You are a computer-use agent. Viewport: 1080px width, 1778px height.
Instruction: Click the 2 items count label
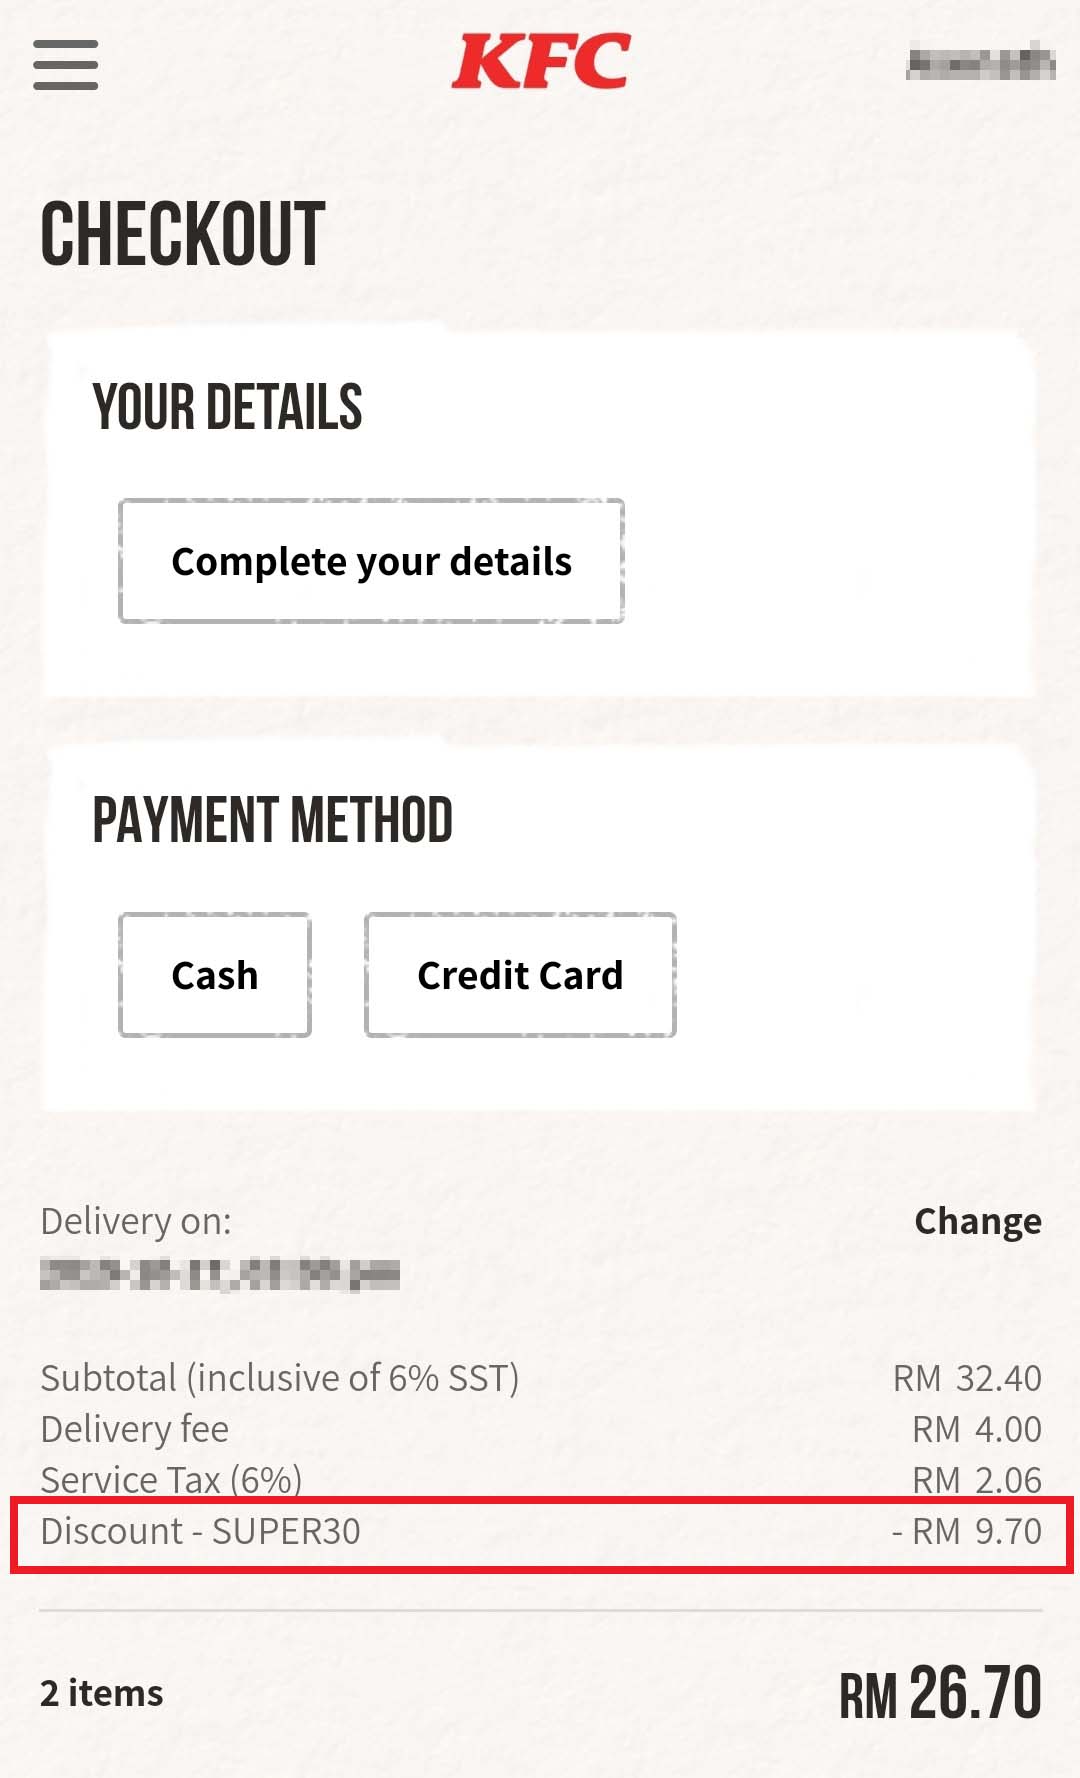tap(102, 1693)
